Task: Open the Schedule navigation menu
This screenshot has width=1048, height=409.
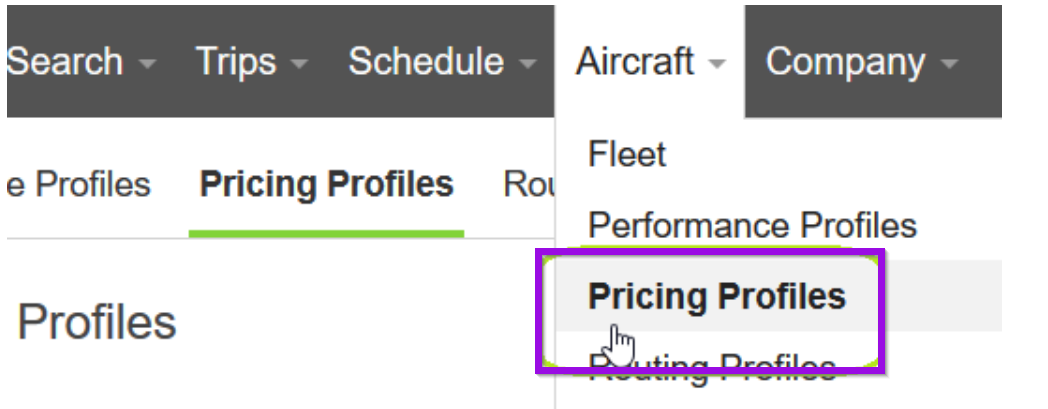Action: 426,62
